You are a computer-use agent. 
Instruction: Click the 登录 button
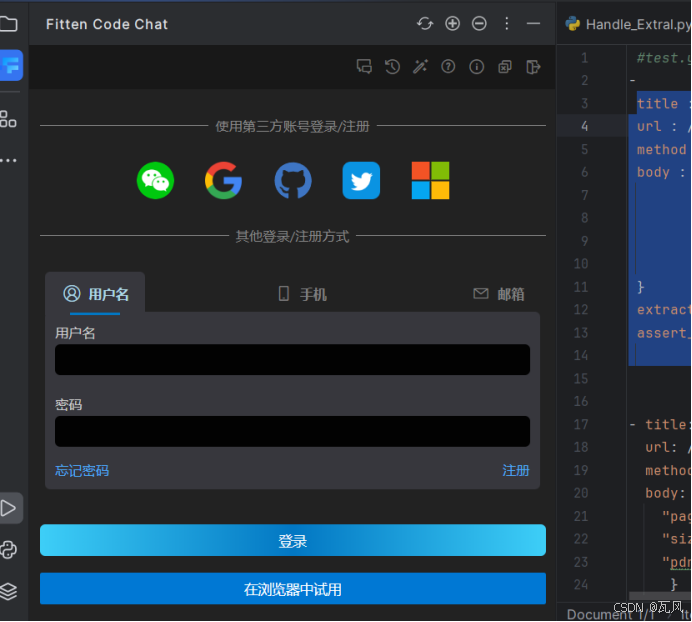(x=293, y=540)
